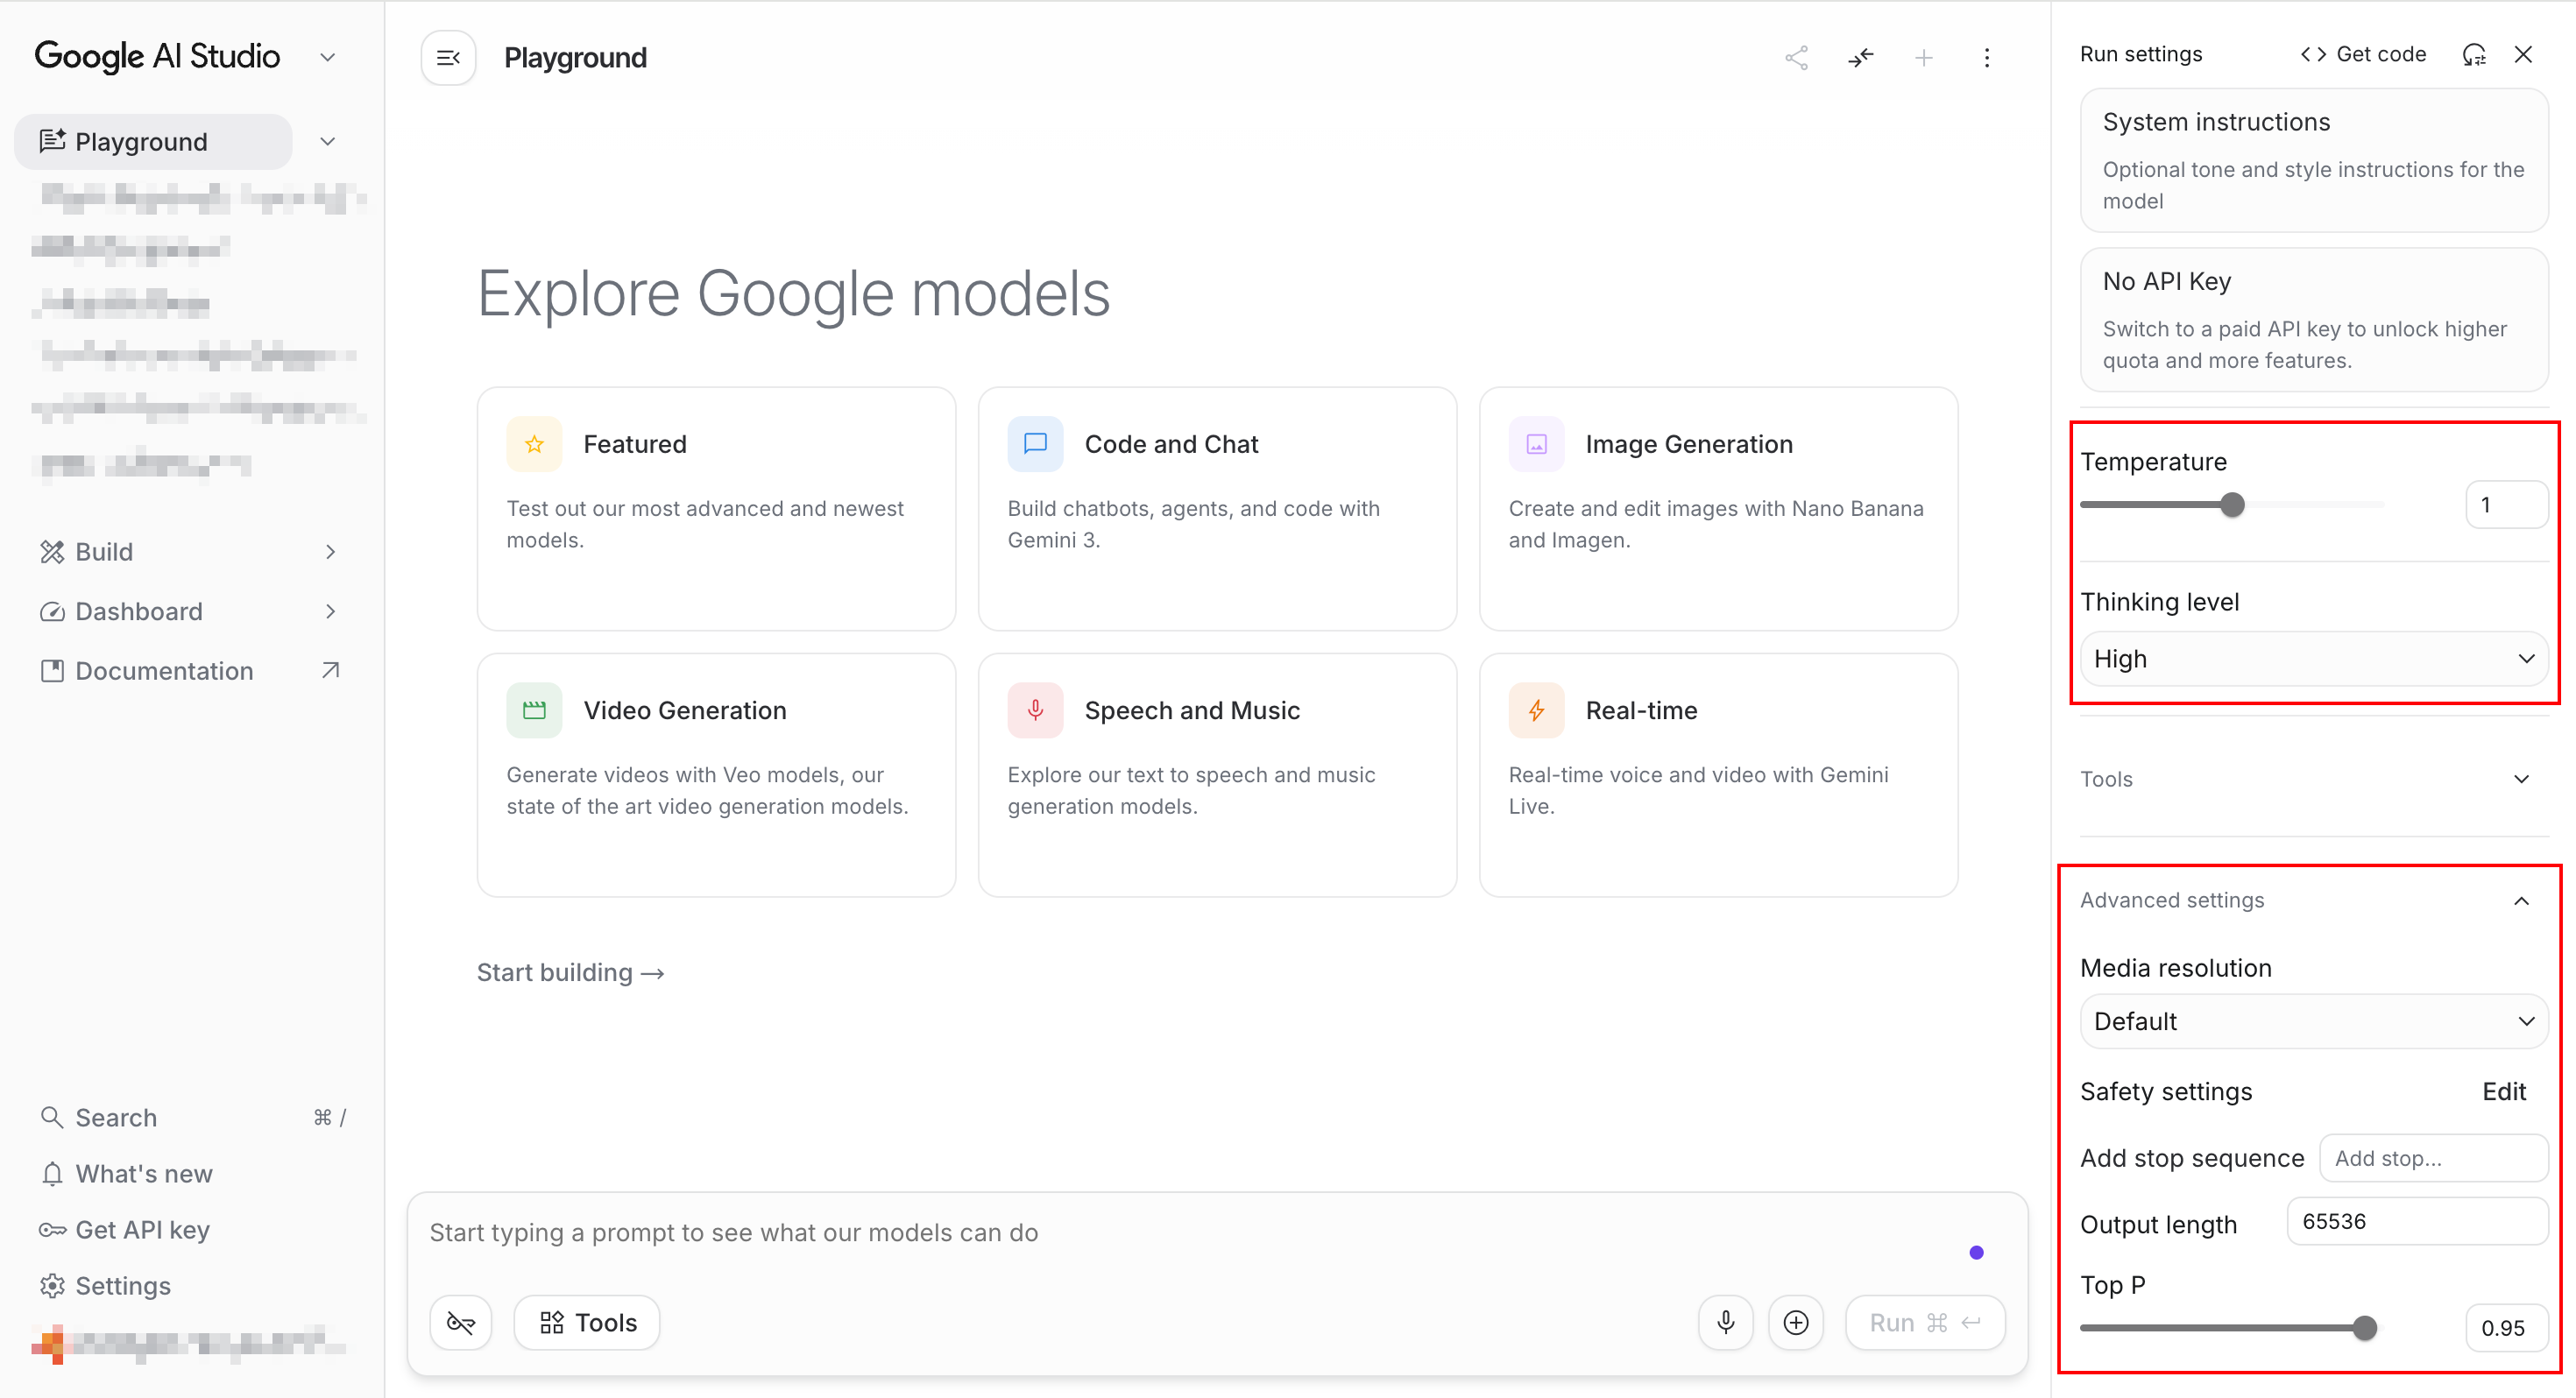2576x1398 pixels.
Task: Reset run settings to default icon
Action: pos(2474,54)
